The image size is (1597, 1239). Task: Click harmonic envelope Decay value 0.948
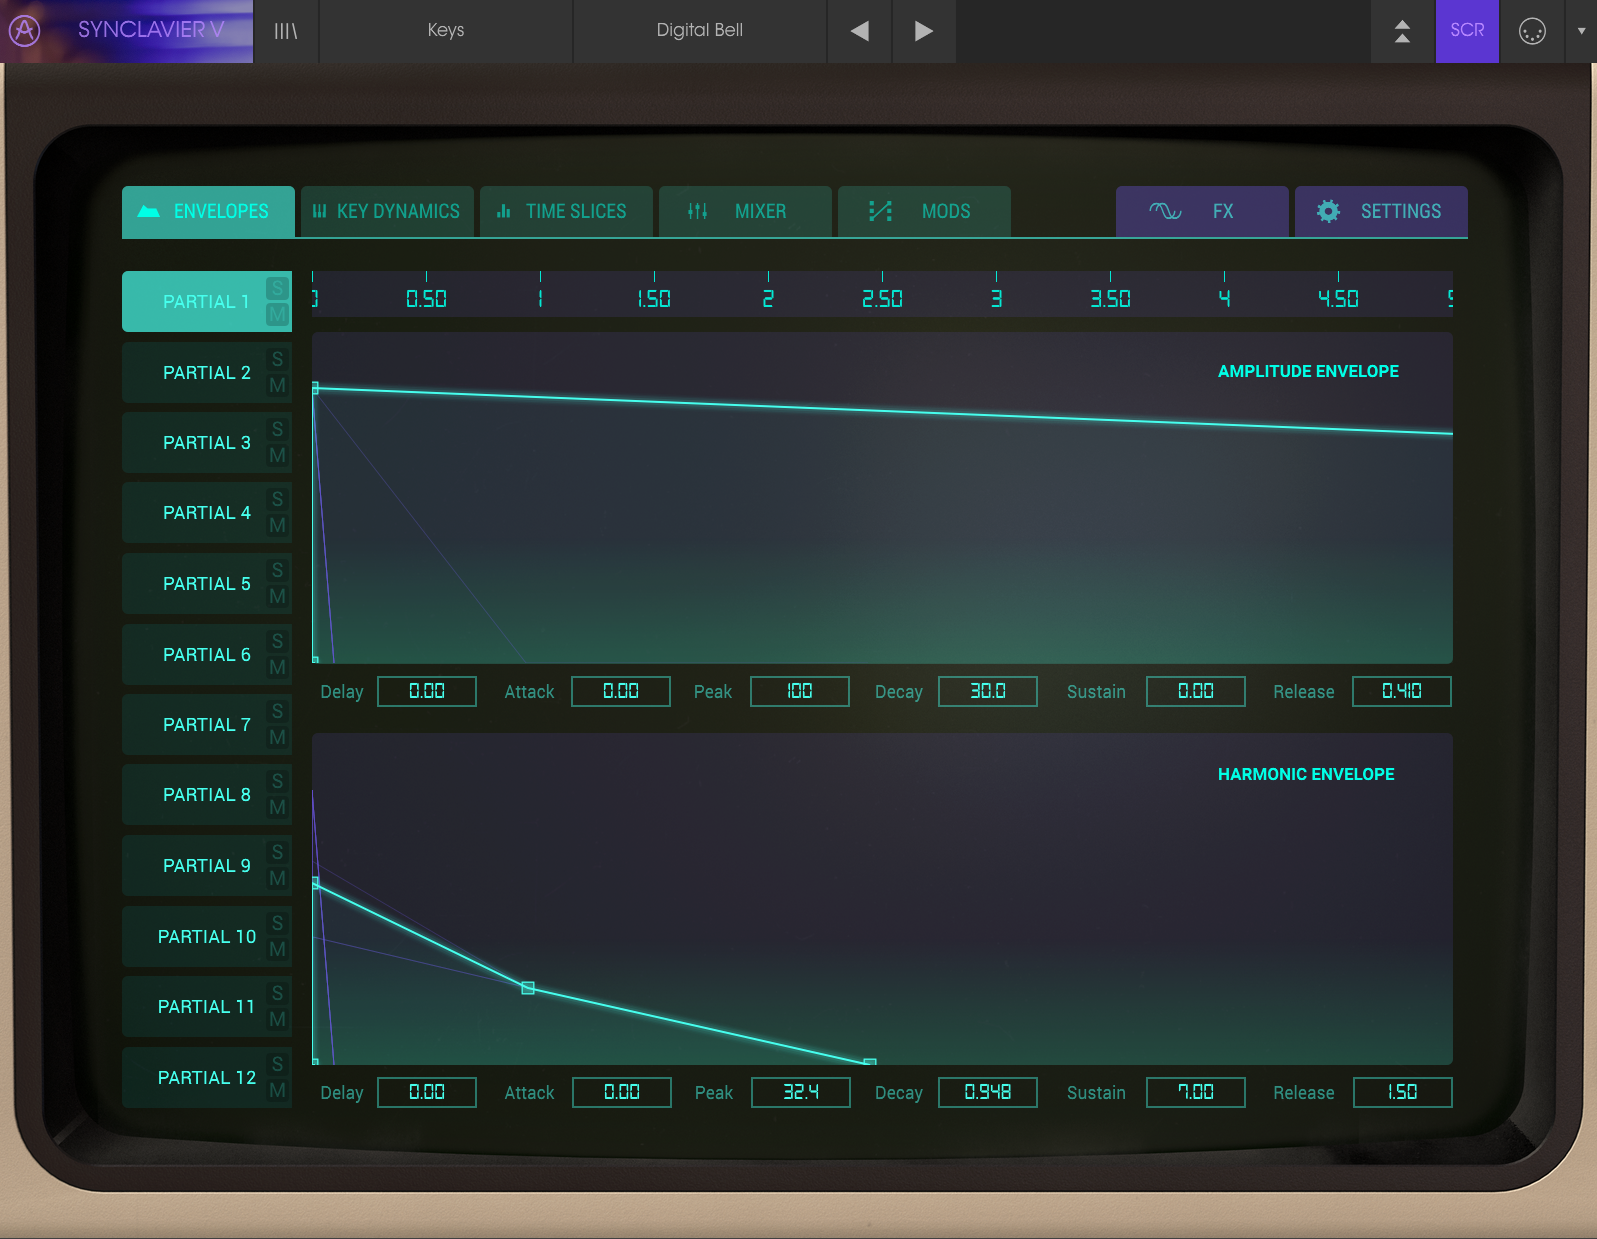(988, 1092)
